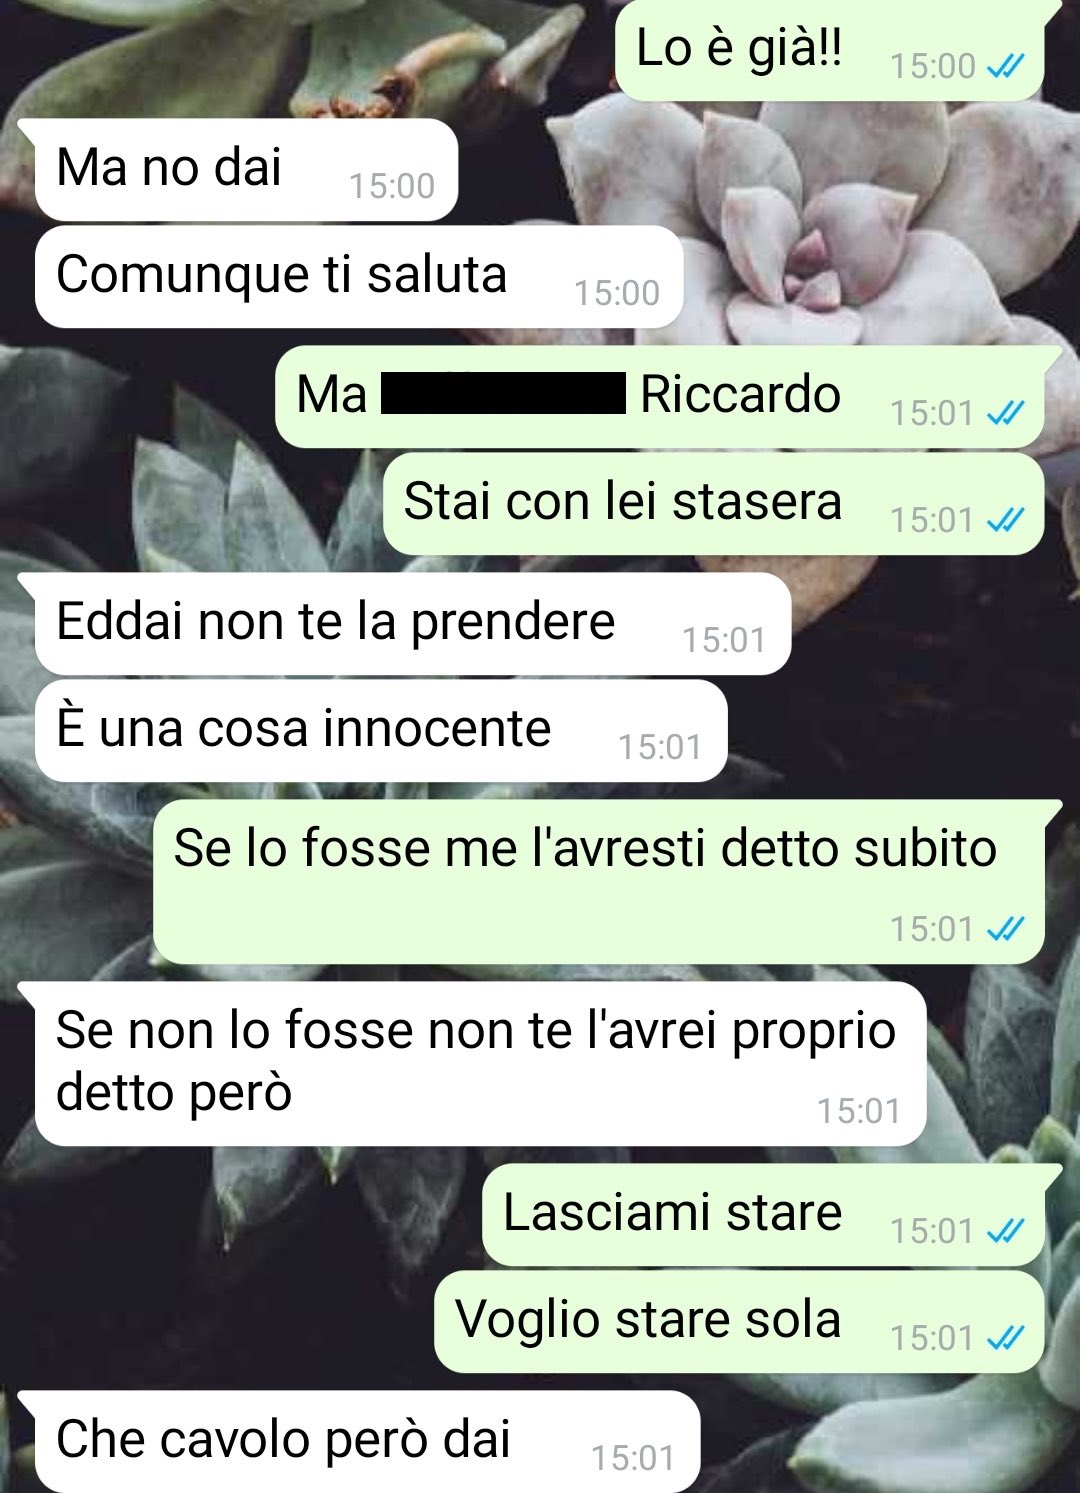Select the "Ma no dai" message bubble
1080x1493 pixels.
pos(246,170)
